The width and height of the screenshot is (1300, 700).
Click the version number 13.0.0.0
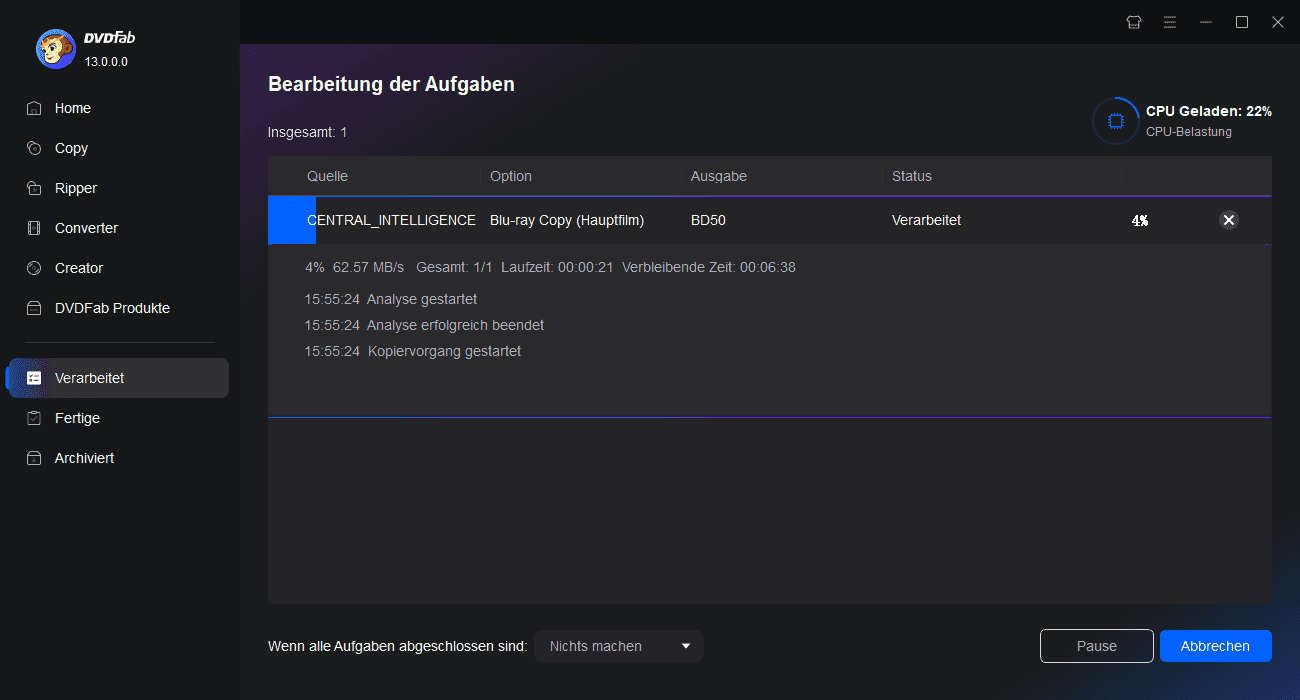point(106,62)
